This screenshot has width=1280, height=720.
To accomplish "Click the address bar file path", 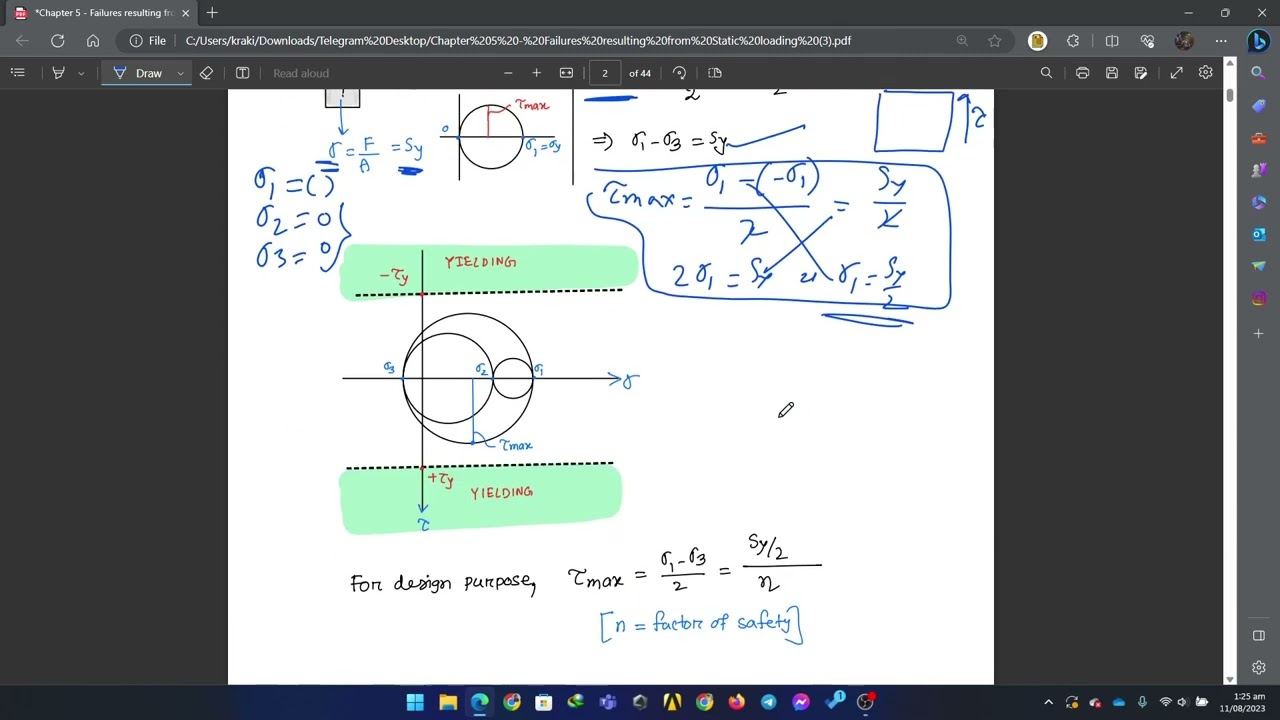I will pos(518,41).
